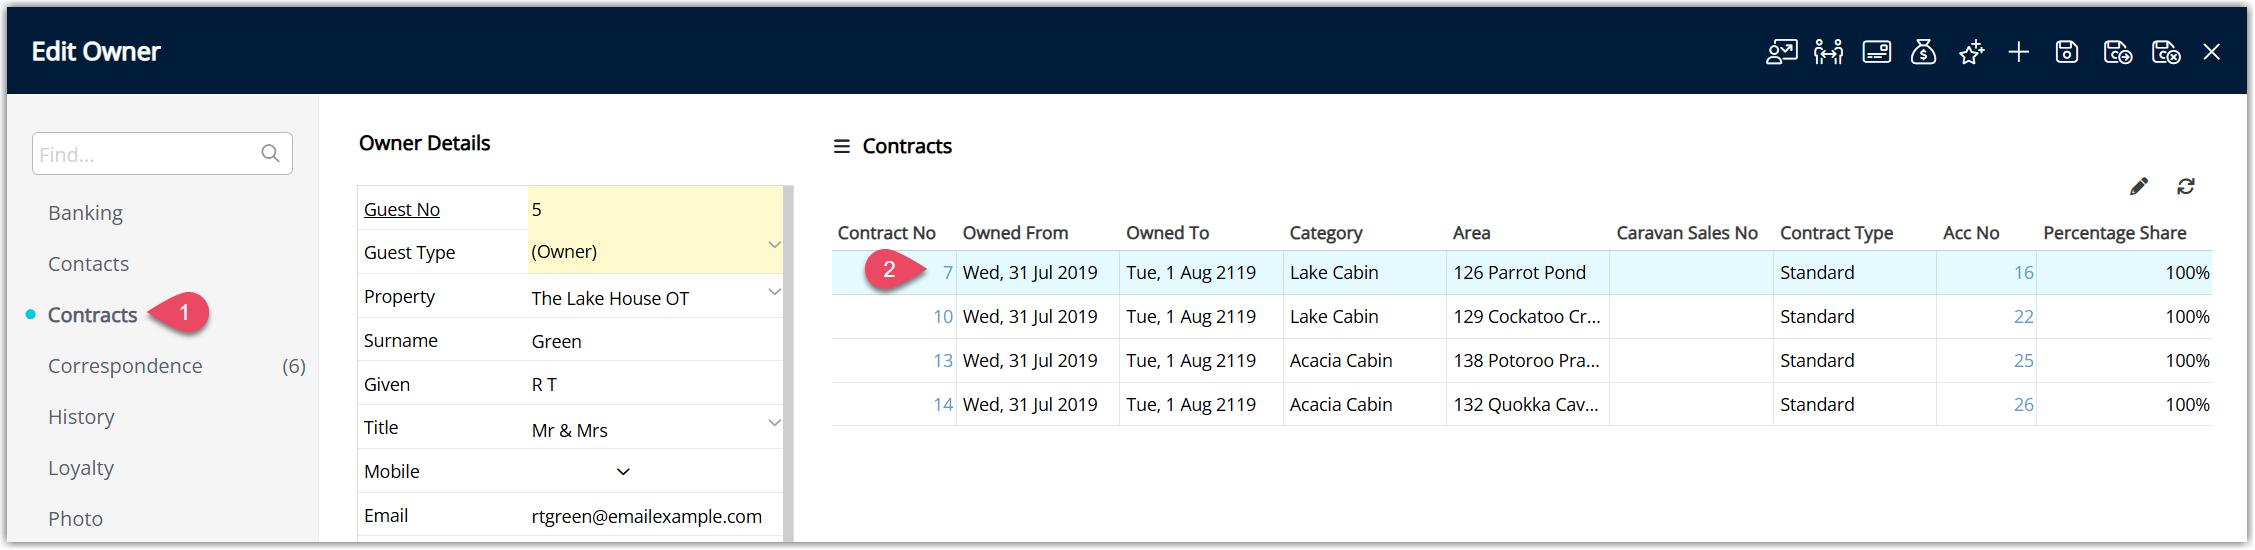The image size is (2255, 550).
Task: Save using the floppy disk icon
Action: 2067,52
